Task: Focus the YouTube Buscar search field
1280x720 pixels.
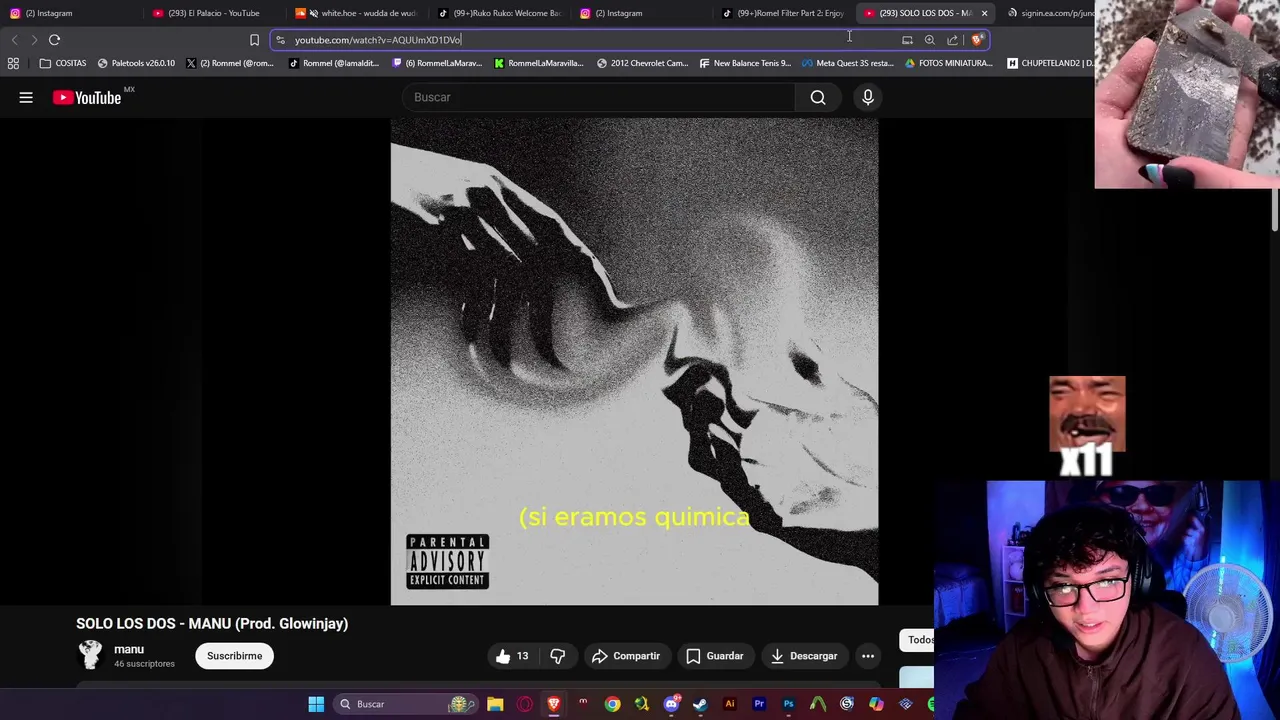Action: coord(600,97)
